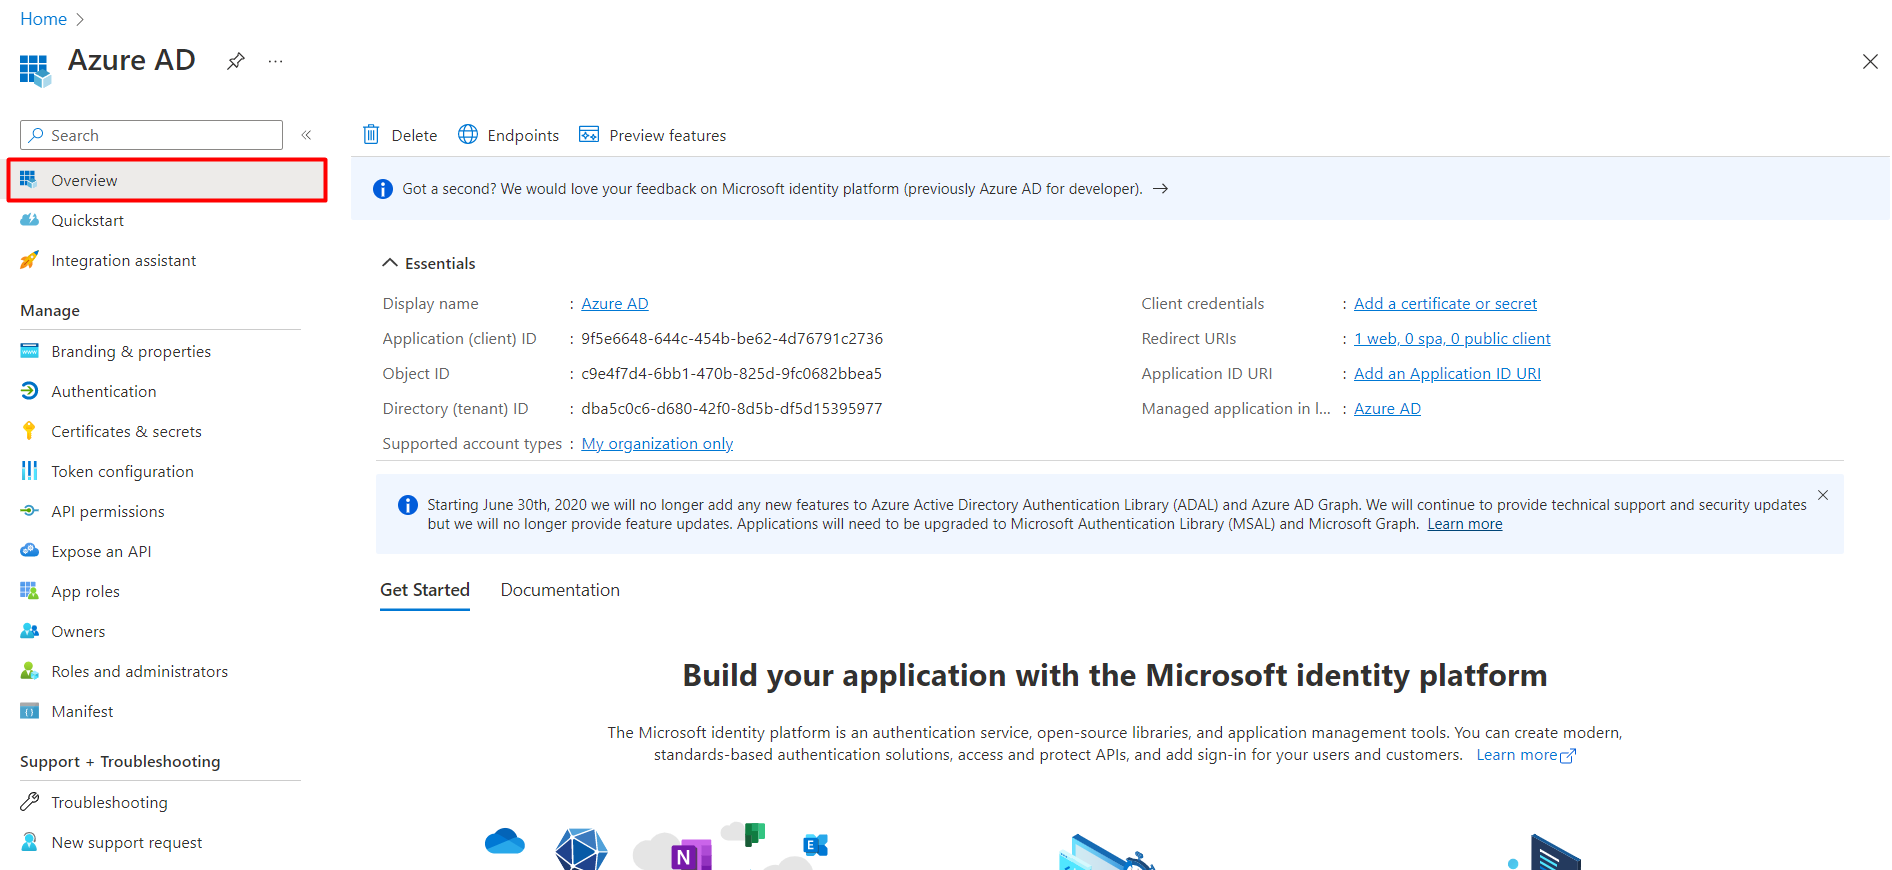Click the OneDrive cloud illustration icon

tap(505, 841)
